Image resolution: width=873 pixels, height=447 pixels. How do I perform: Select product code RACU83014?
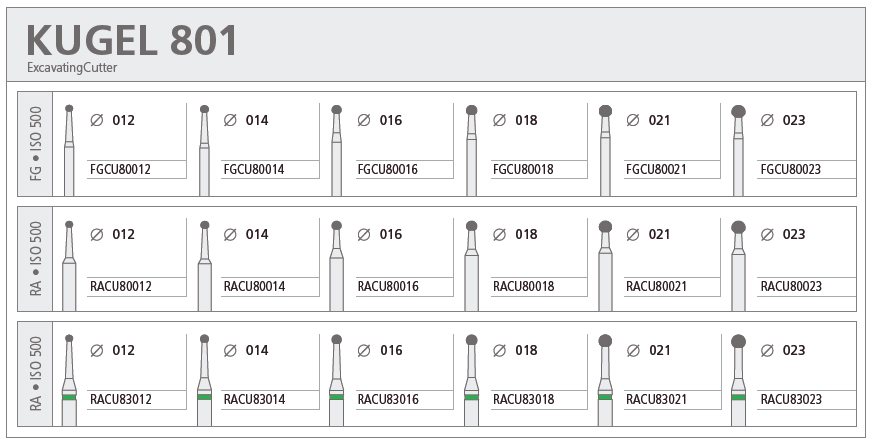click(x=254, y=399)
